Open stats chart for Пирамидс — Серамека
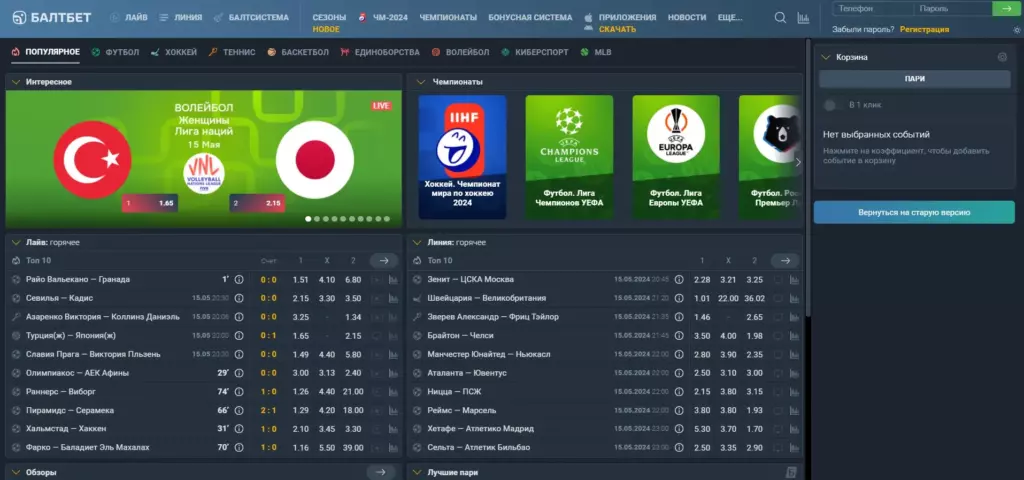Screen dimensions: 1024x480 pyautogui.click(x=393, y=410)
